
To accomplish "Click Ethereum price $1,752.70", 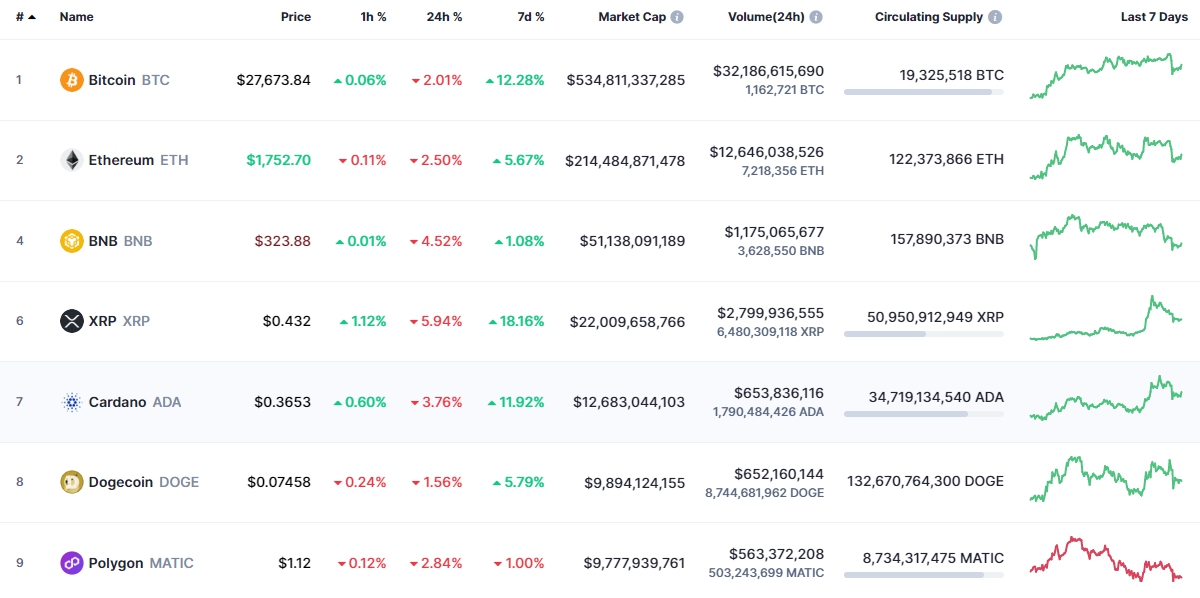I will coord(279,160).
